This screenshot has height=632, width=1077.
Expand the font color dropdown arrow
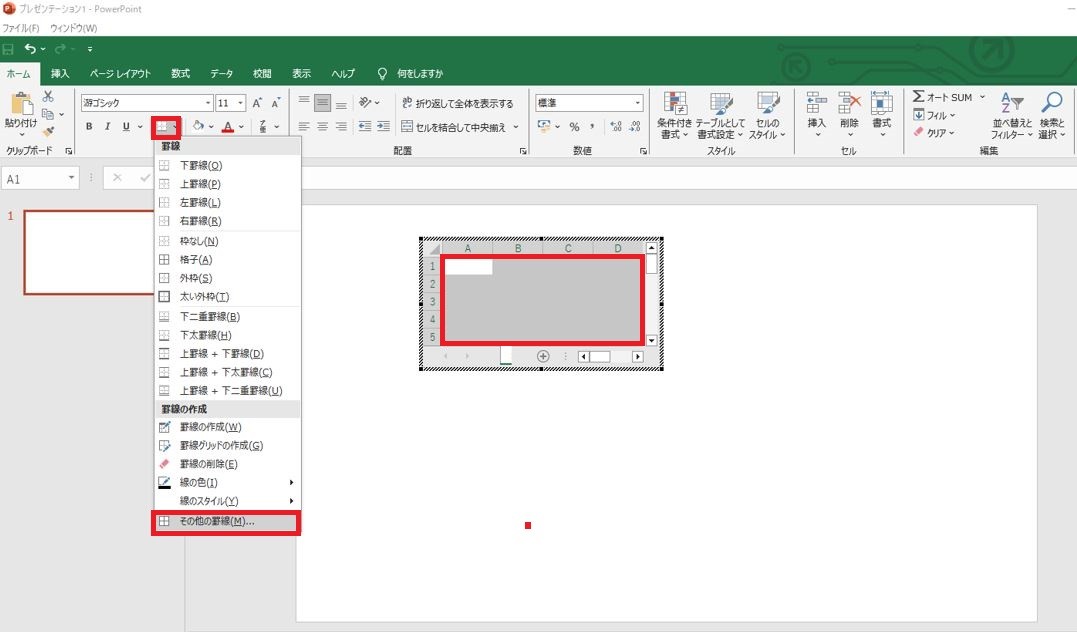pyautogui.click(x=241, y=127)
